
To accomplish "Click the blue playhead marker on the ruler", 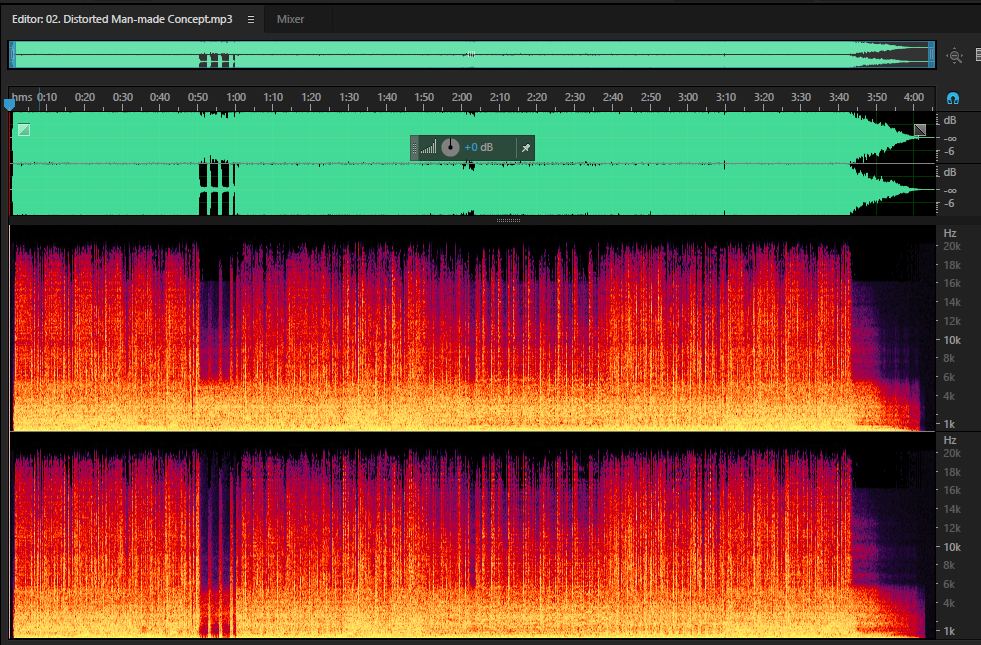I will tap(9, 104).
